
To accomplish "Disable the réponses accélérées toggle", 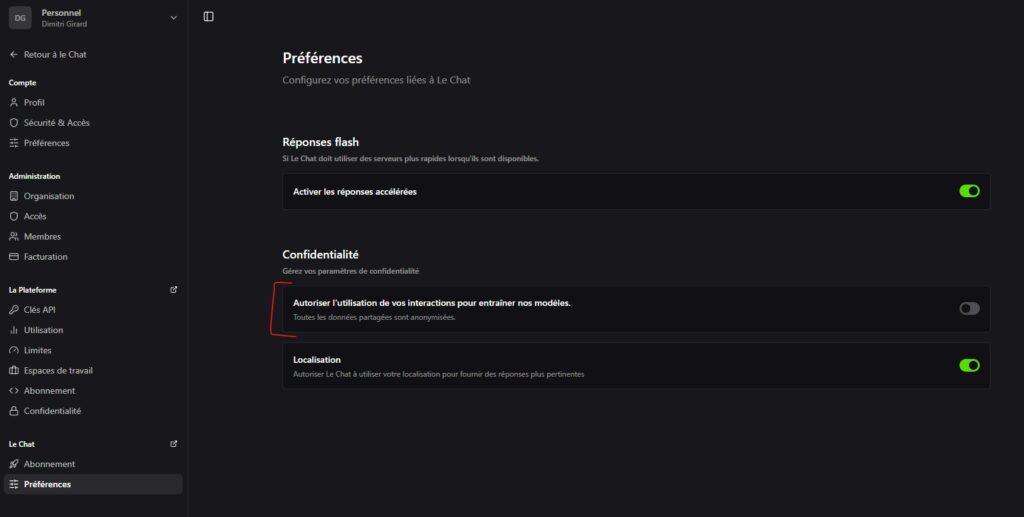I will (x=969, y=191).
